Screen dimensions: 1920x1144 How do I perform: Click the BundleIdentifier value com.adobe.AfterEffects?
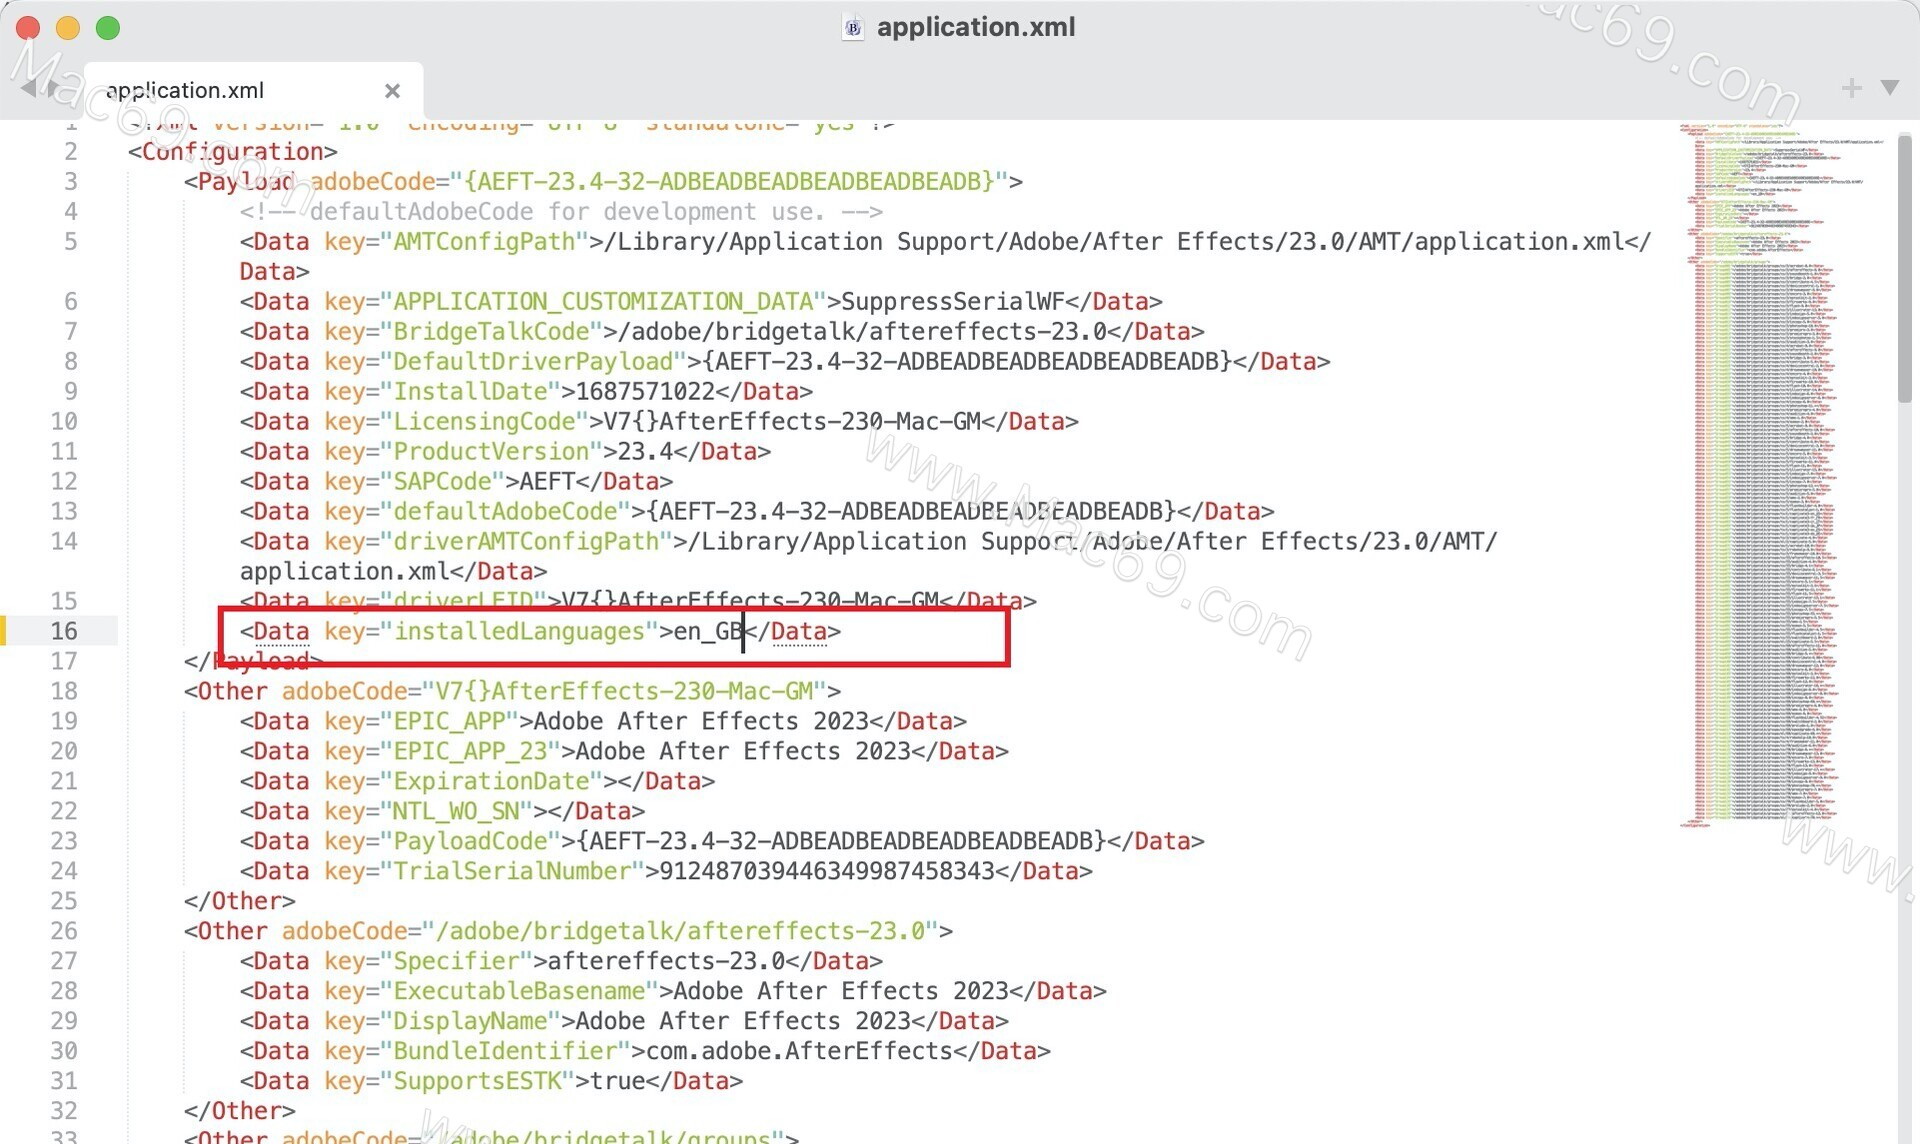pos(799,1051)
